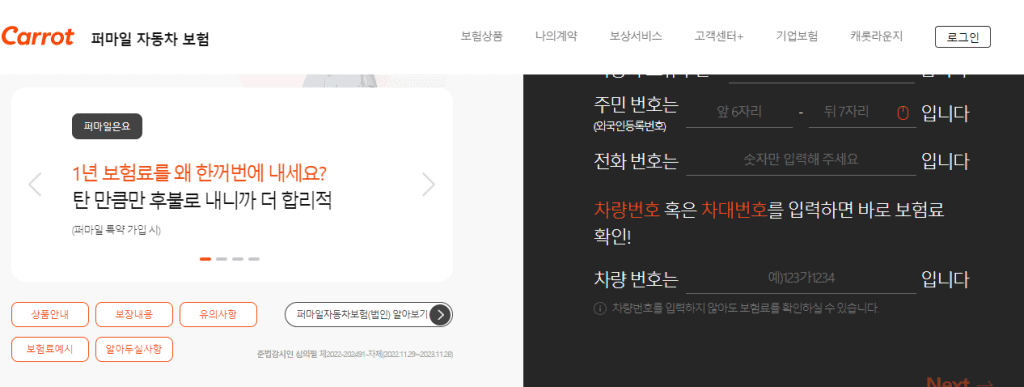Click the 퍼마일 자동차 보험 title text

pos(150,39)
